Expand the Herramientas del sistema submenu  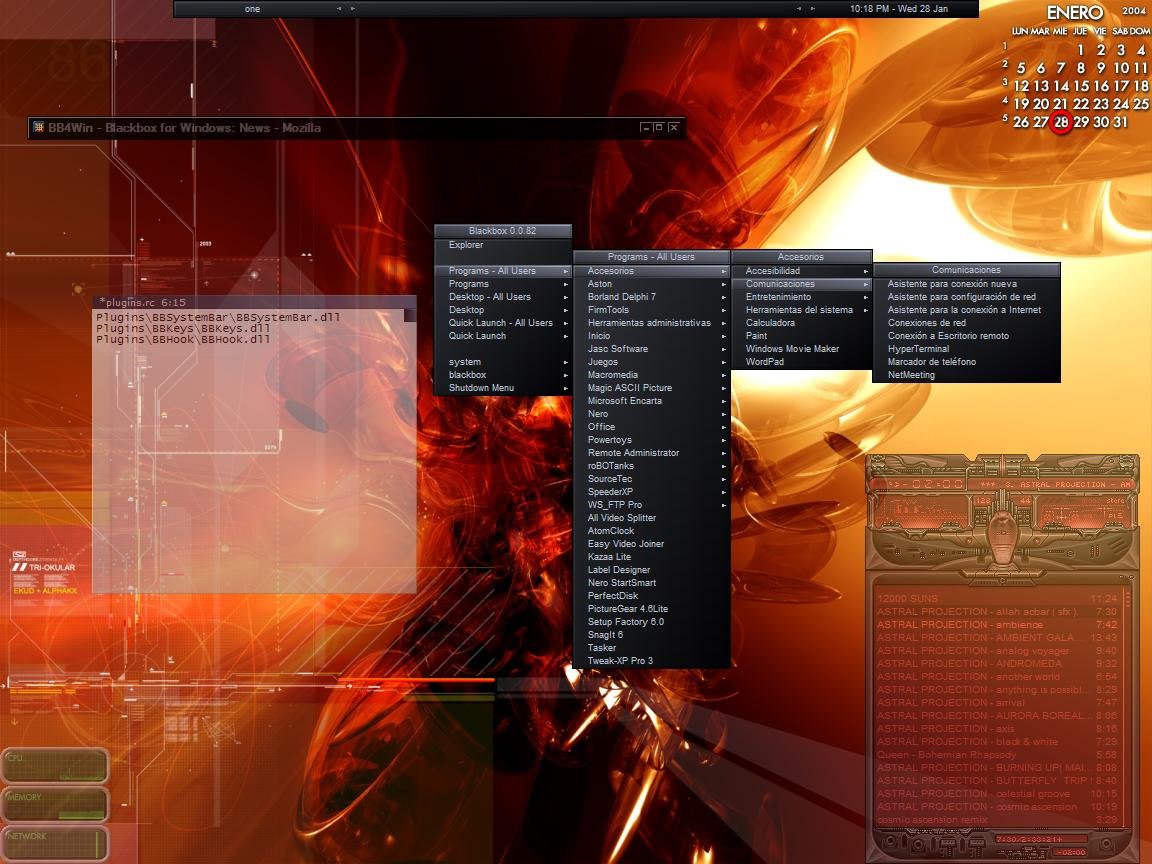click(802, 310)
